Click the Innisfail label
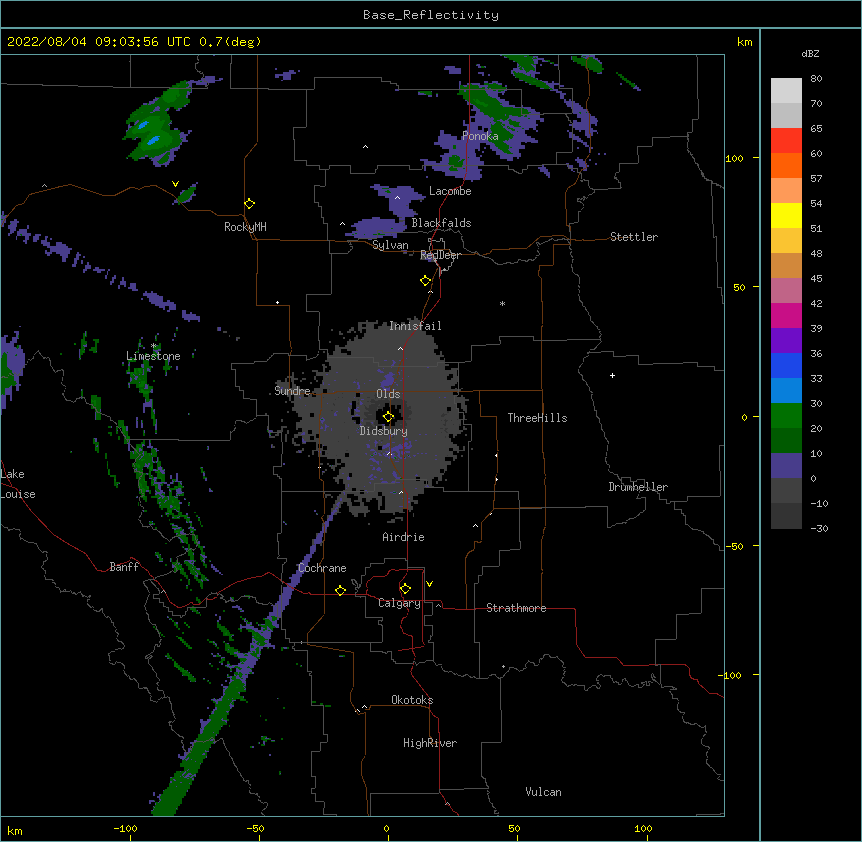 pyautogui.click(x=415, y=326)
